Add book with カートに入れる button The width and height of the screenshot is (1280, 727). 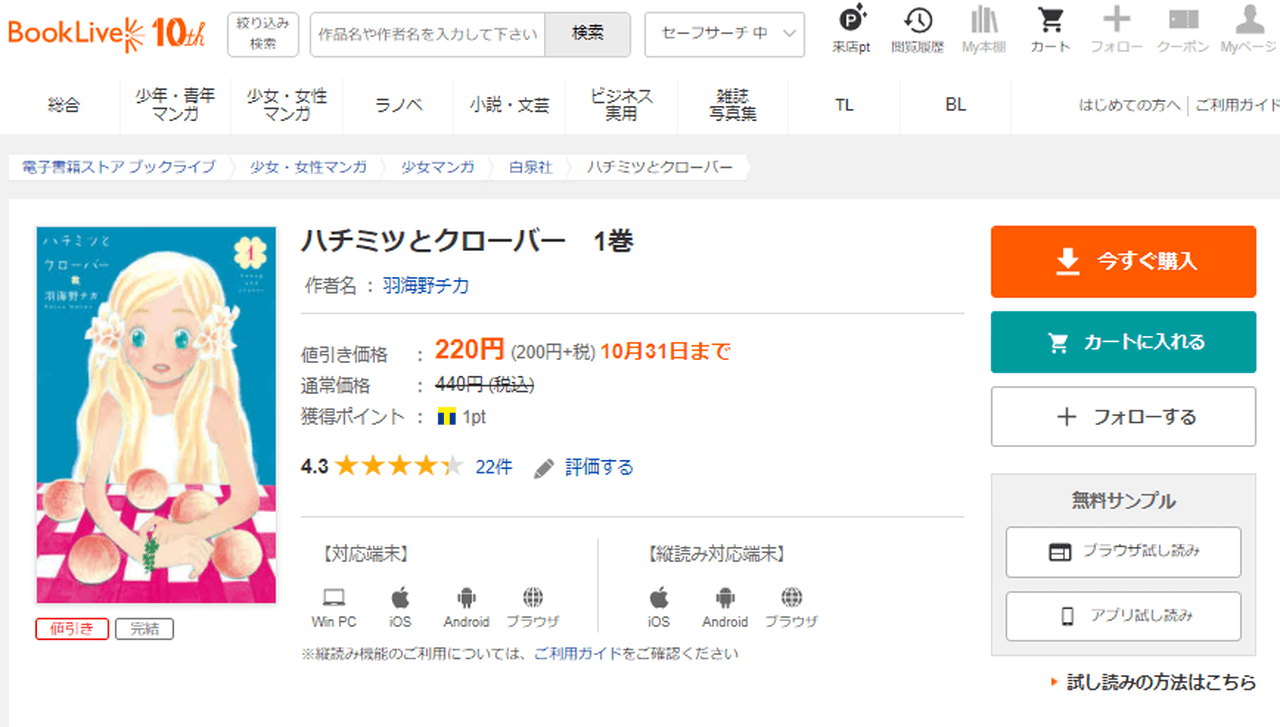click(x=1123, y=342)
